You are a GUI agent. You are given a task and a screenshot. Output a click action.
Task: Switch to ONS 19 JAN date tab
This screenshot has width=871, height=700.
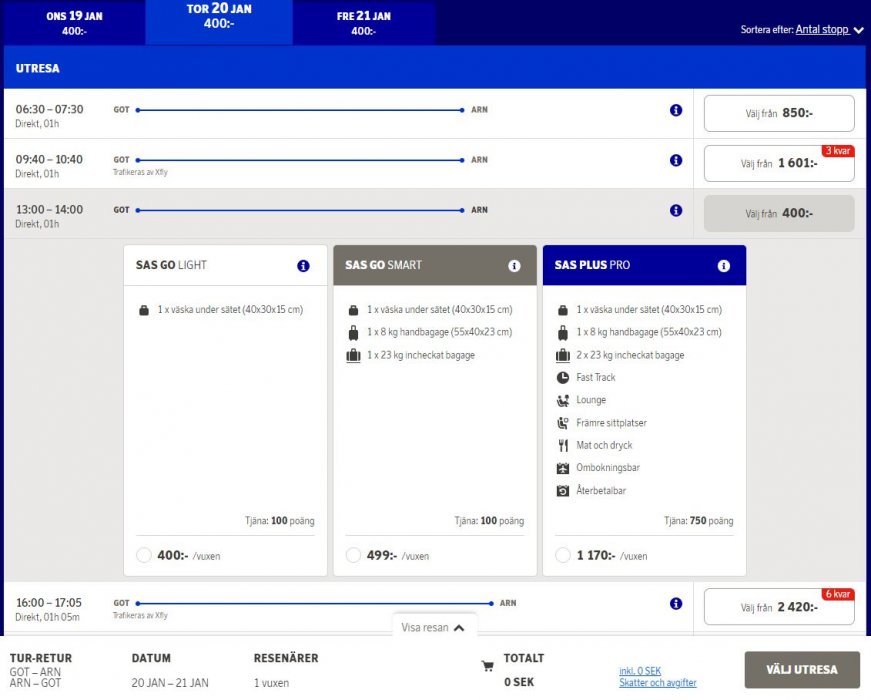[74, 23]
